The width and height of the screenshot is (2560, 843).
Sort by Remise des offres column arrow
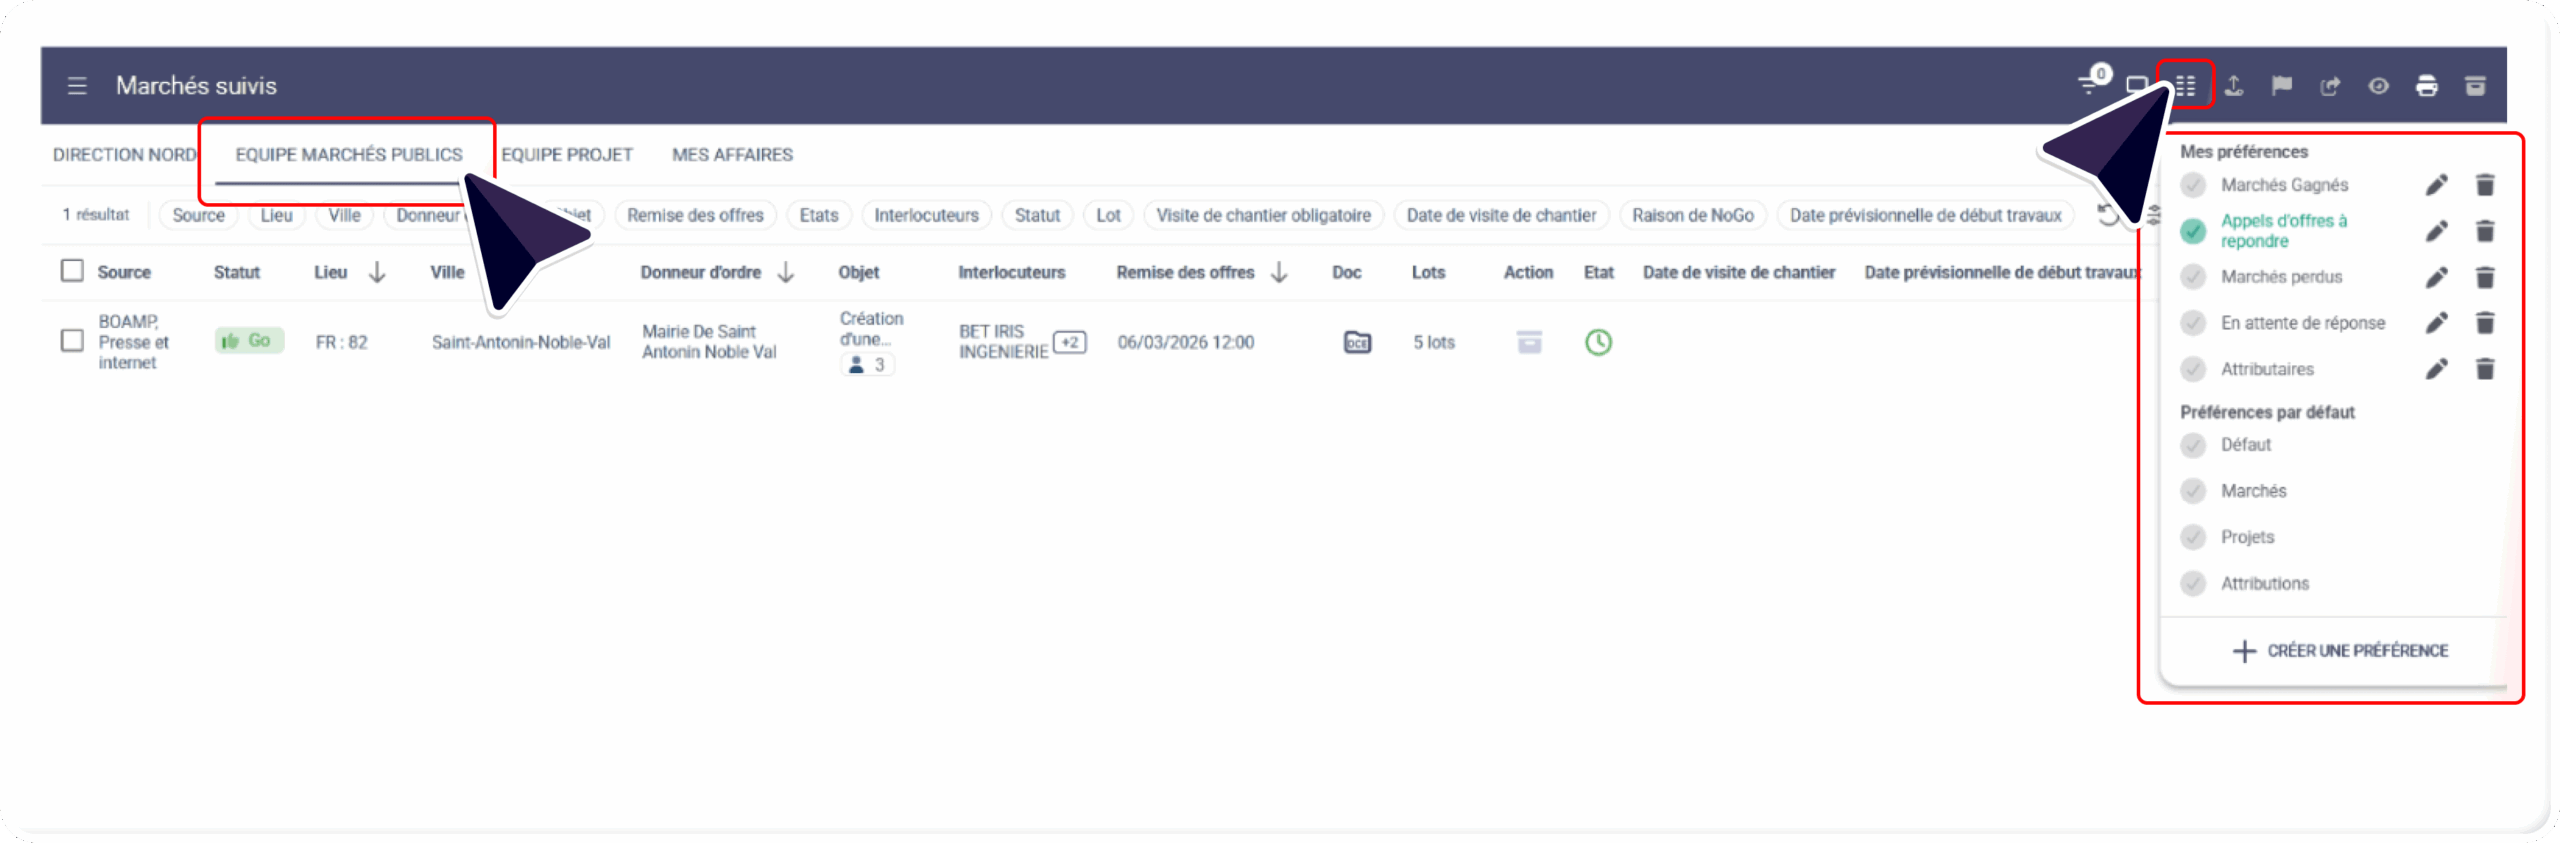pos(1279,272)
